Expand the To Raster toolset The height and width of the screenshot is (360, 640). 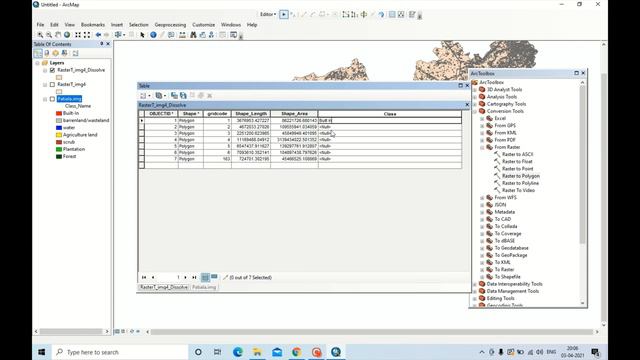coord(482,270)
